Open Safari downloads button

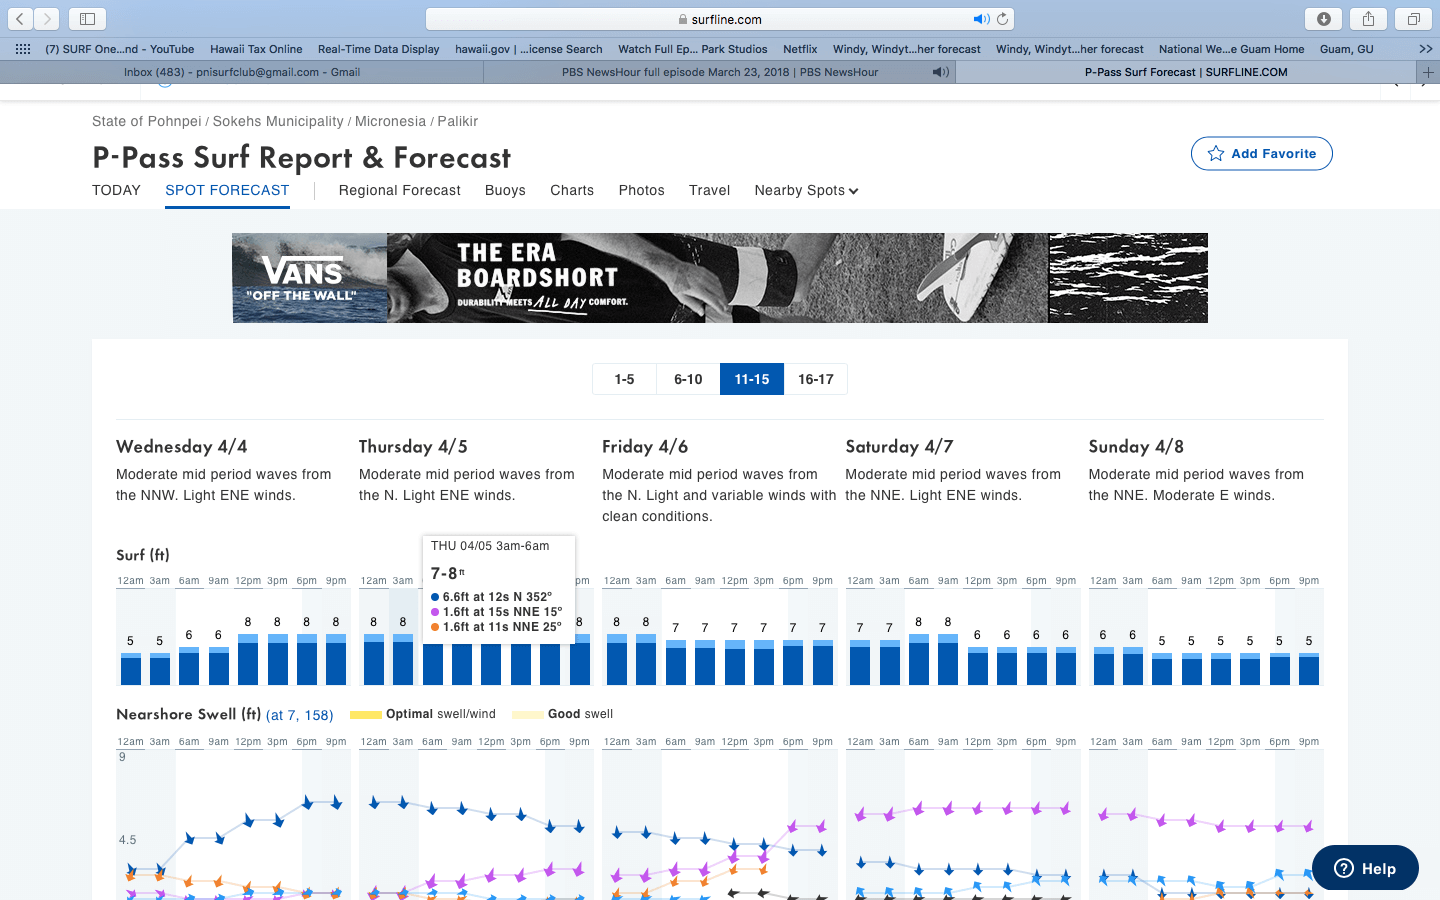1323,19
